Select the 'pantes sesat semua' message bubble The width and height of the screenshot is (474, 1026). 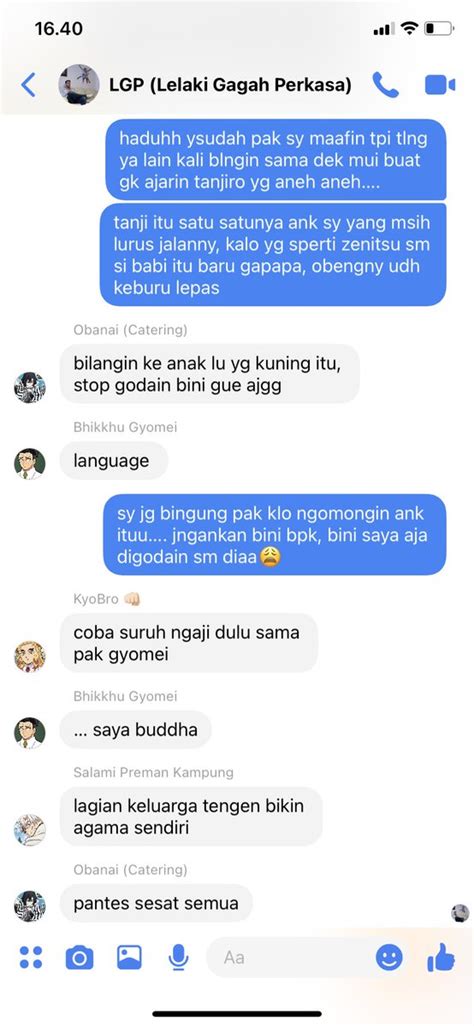(x=156, y=904)
